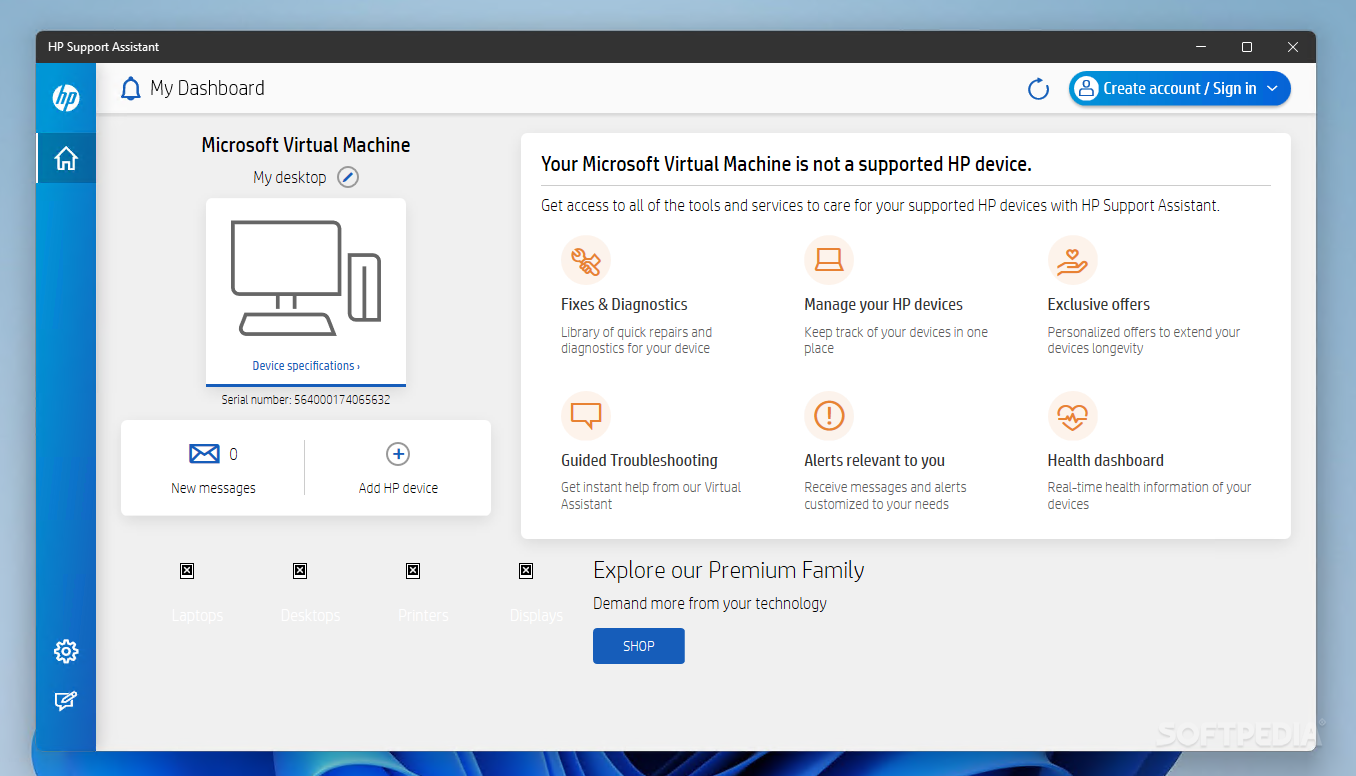The width and height of the screenshot is (1356, 776).
Task: Select the Printers category image
Action: click(x=413, y=571)
